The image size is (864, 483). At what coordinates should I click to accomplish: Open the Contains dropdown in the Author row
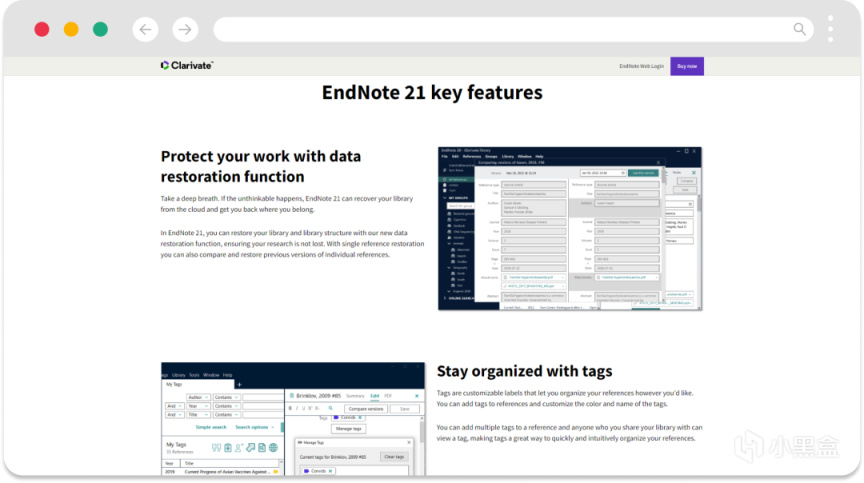point(226,397)
